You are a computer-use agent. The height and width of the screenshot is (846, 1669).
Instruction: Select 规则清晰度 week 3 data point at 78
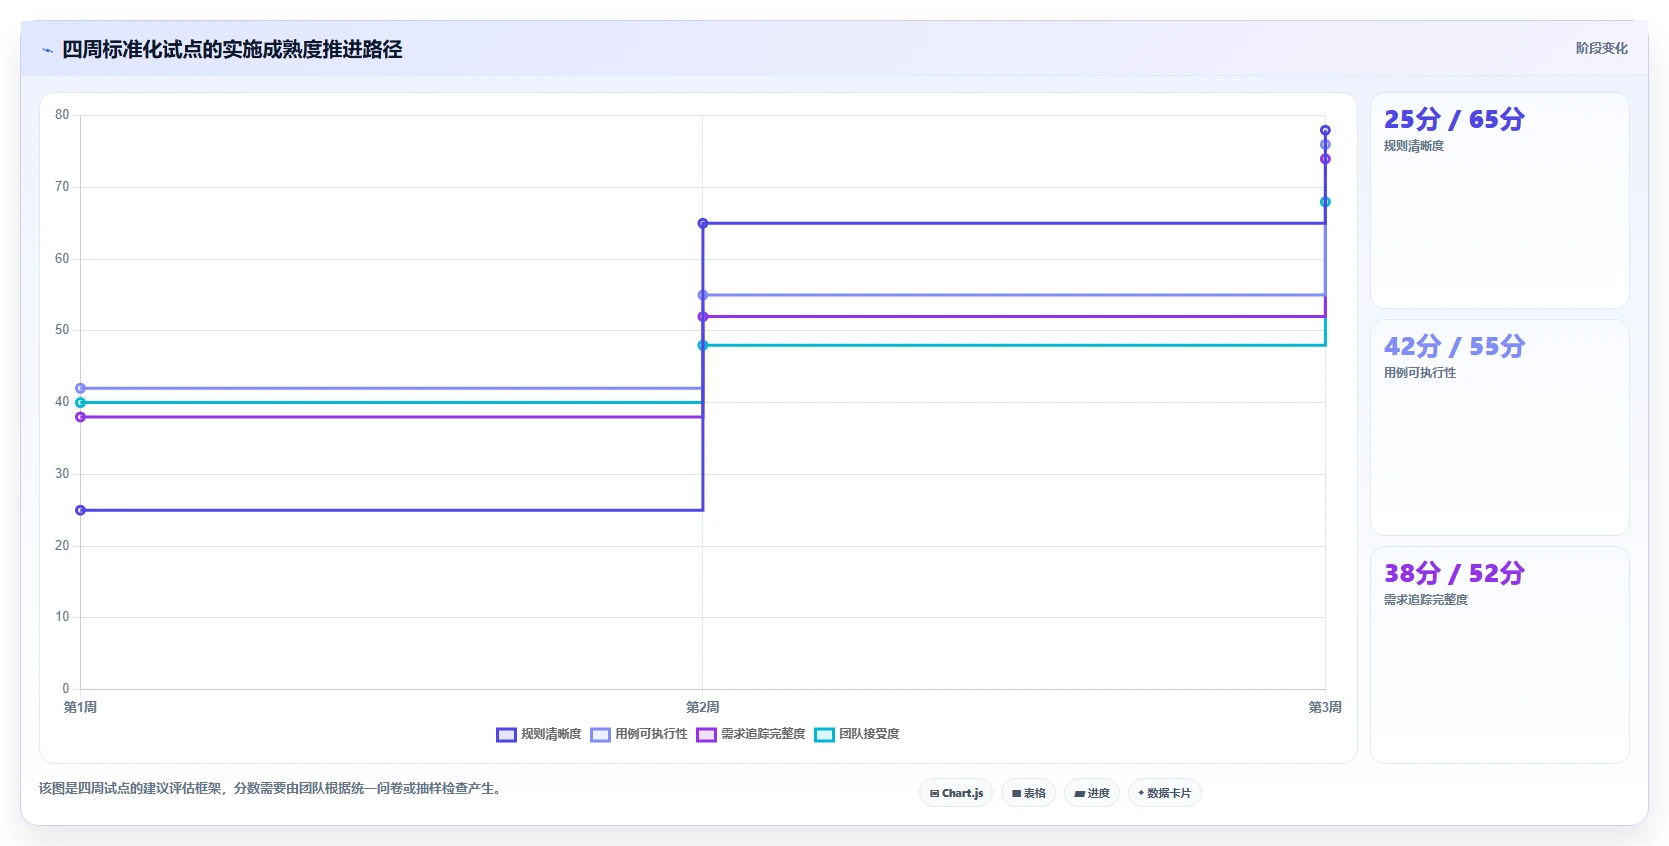click(1325, 130)
